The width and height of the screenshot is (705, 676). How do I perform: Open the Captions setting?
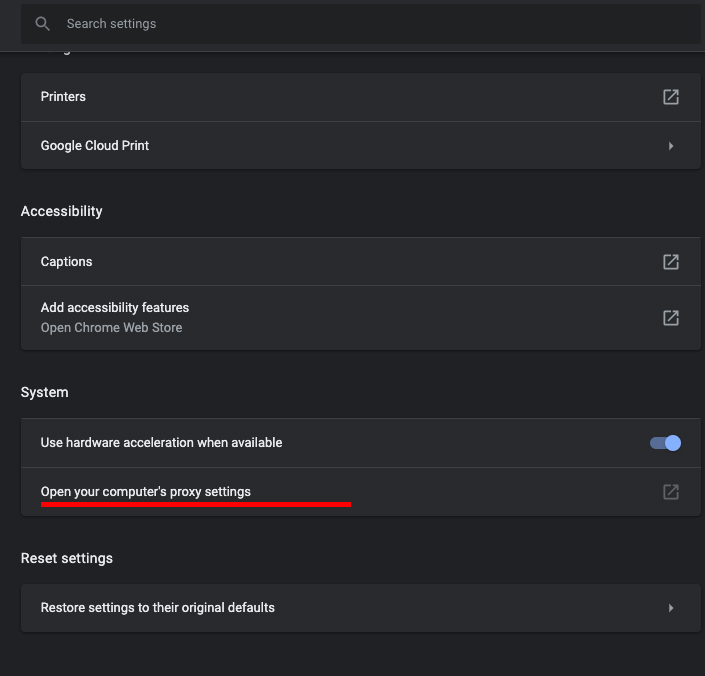361,262
